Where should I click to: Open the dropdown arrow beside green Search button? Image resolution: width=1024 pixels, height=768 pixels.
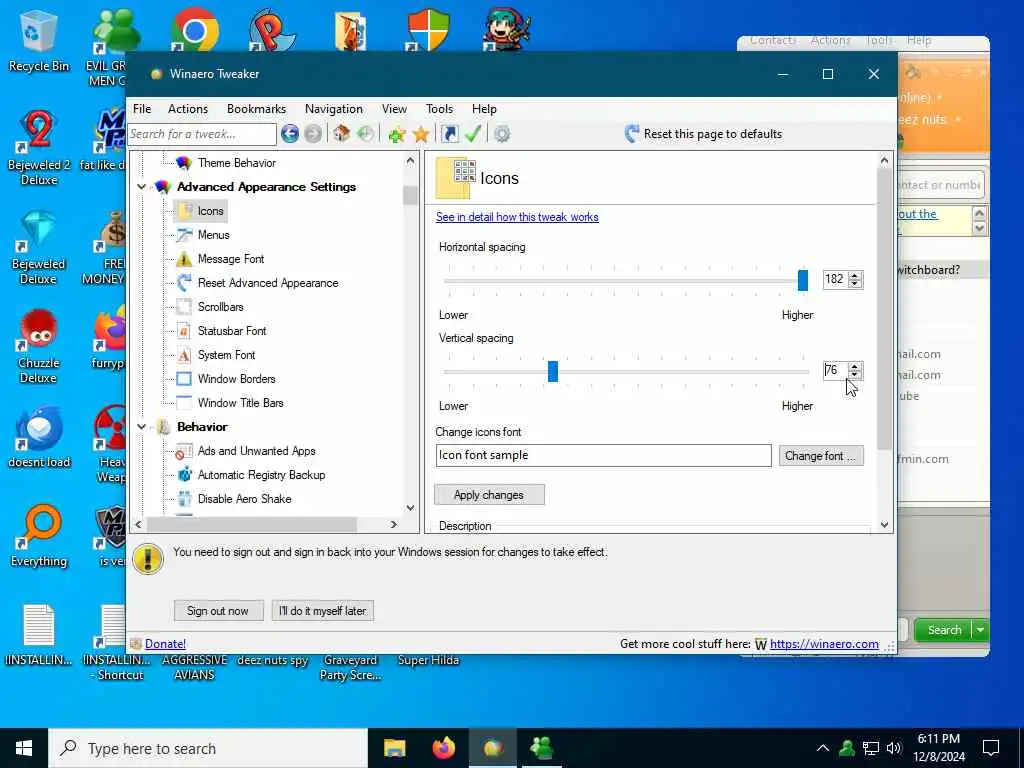980,630
